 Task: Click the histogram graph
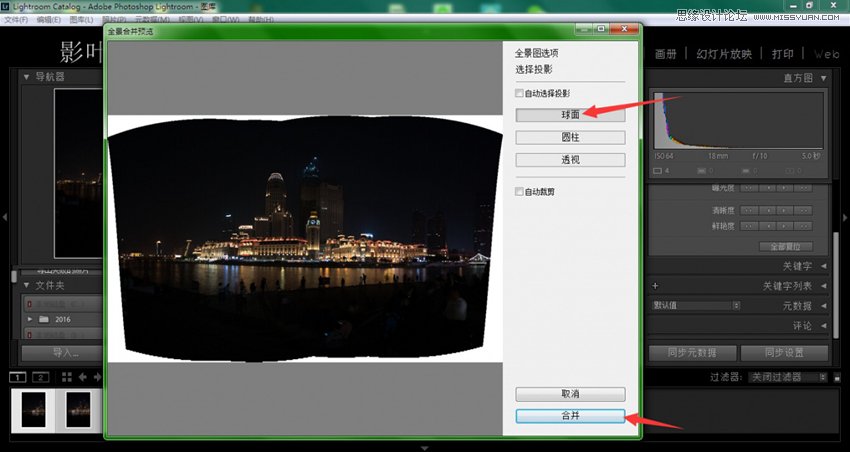tap(738, 120)
